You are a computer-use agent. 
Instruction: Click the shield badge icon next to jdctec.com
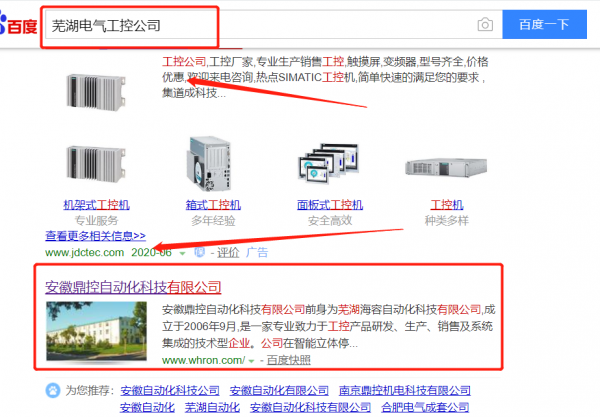(199, 252)
